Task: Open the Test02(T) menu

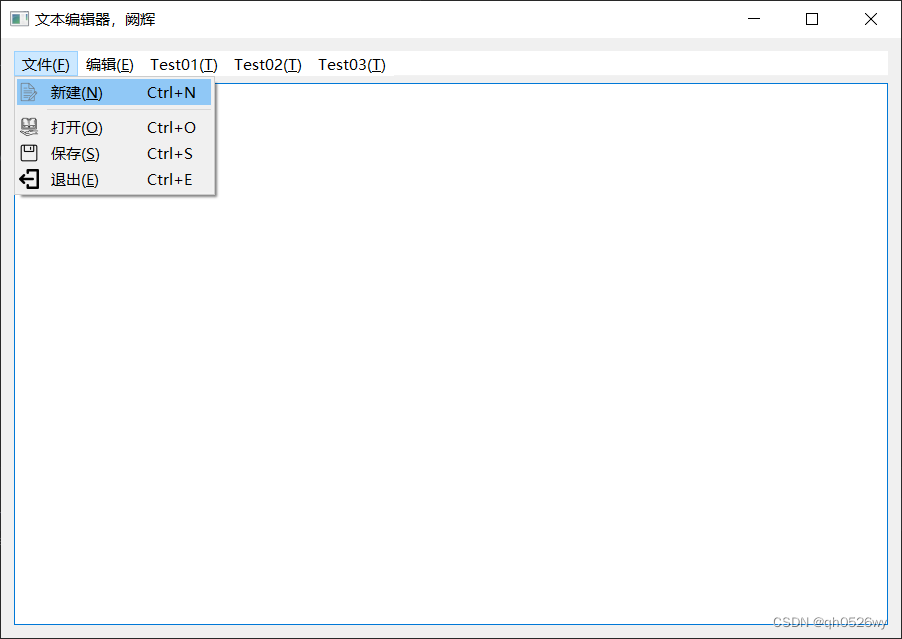Action: 268,64
